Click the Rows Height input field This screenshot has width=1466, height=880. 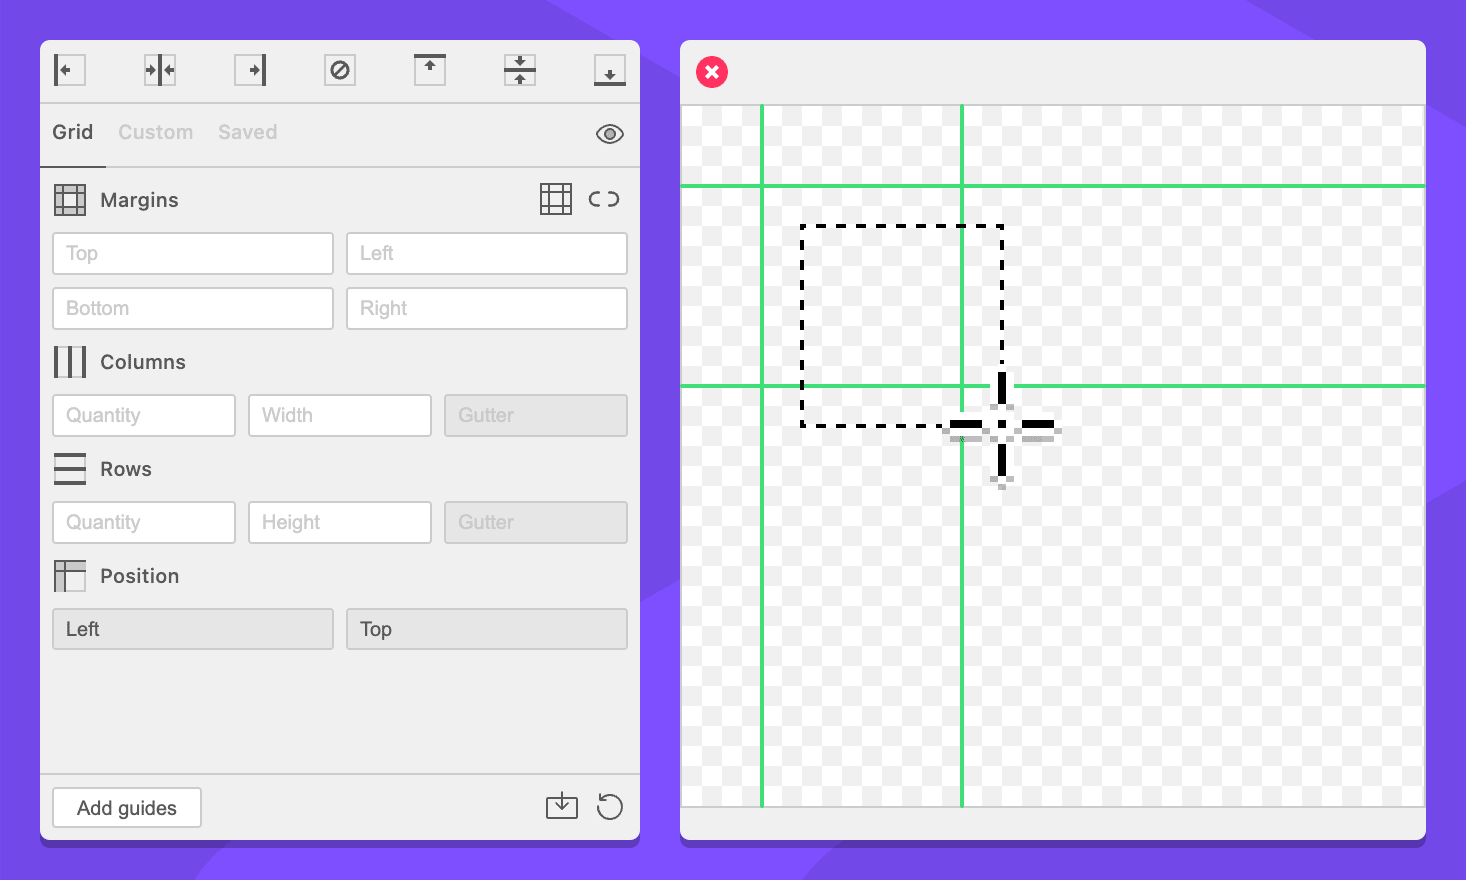pyautogui.click(x=340, y=523)
